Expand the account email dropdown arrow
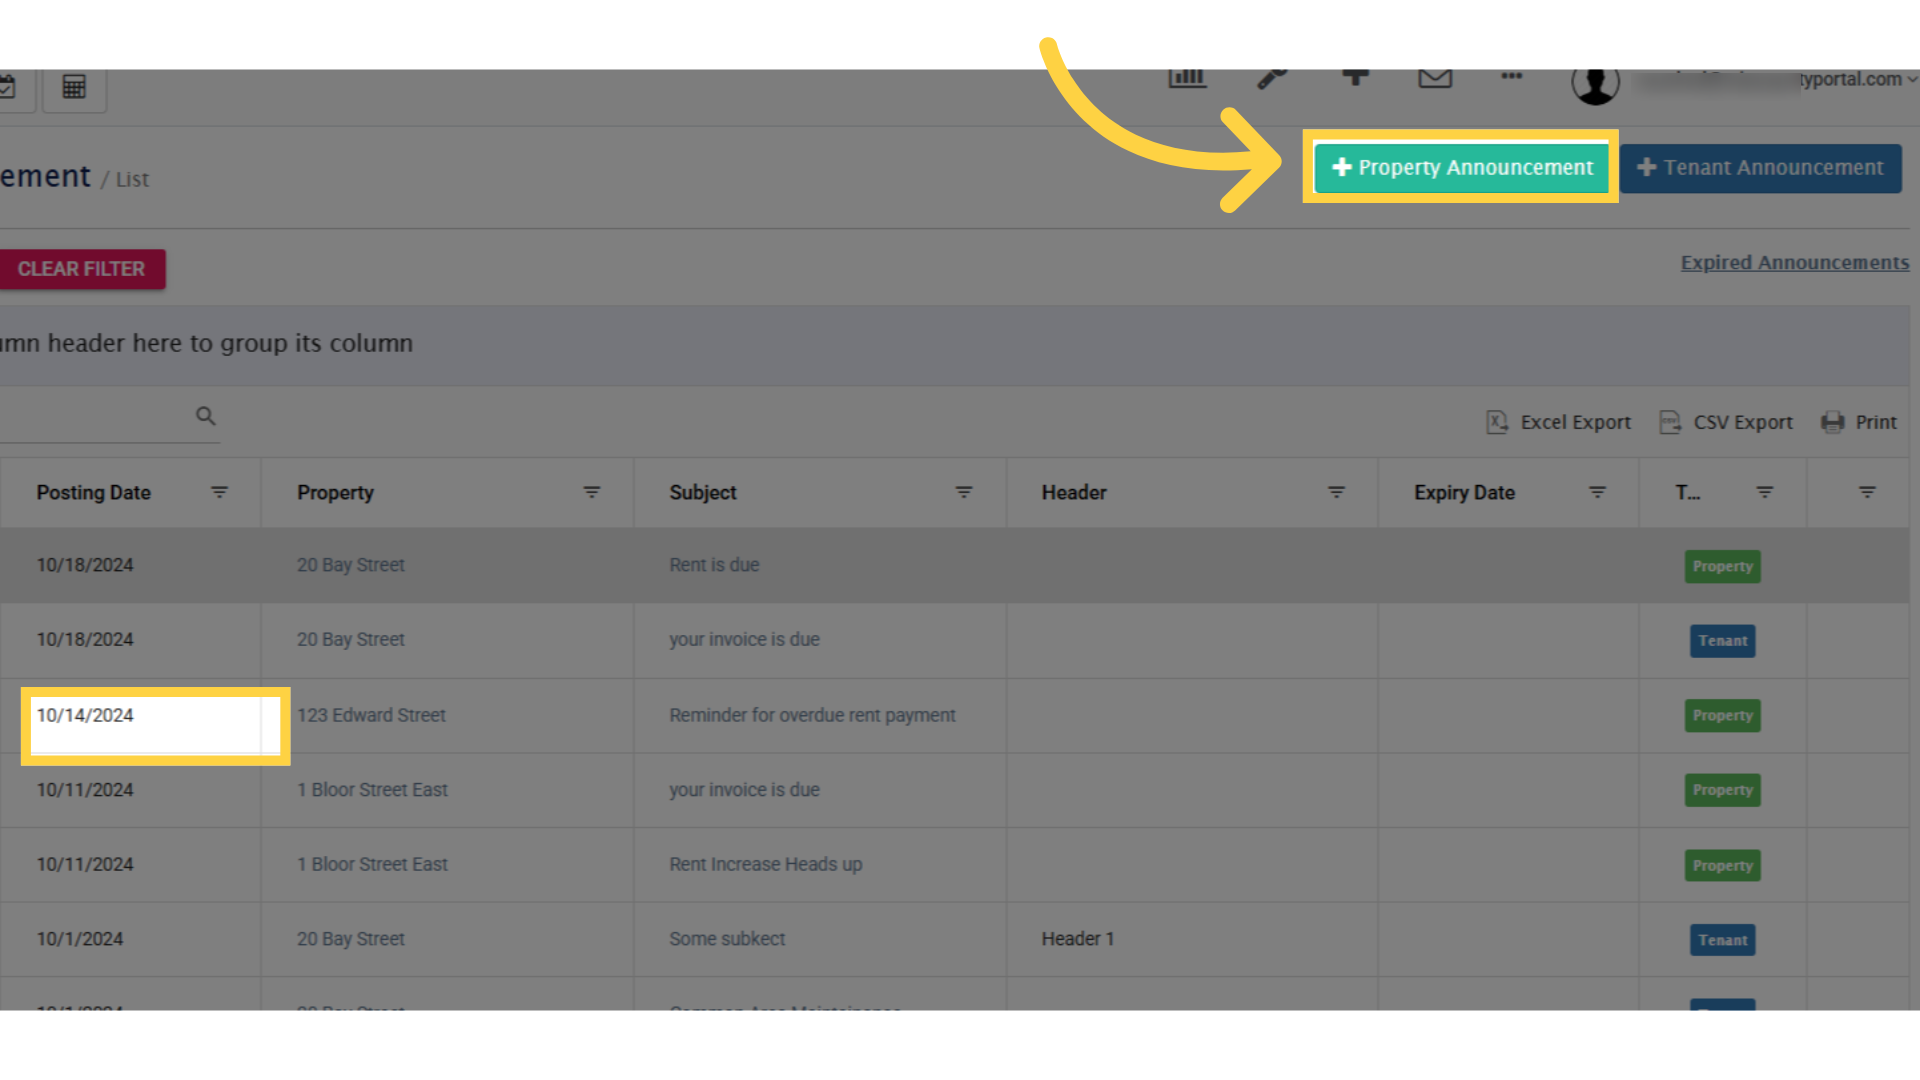 [1912, 79]
